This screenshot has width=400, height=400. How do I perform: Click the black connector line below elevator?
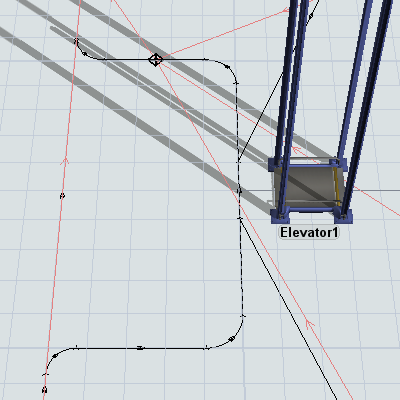click(287, 307)
